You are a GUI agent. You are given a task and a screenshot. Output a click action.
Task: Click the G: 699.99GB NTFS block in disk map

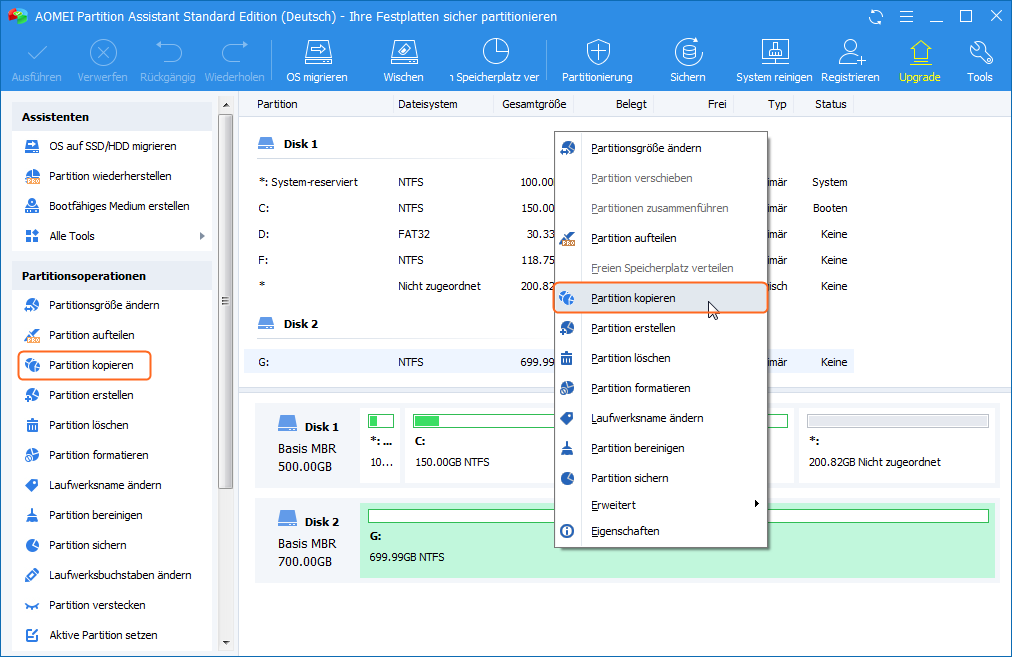pos(678,540)
